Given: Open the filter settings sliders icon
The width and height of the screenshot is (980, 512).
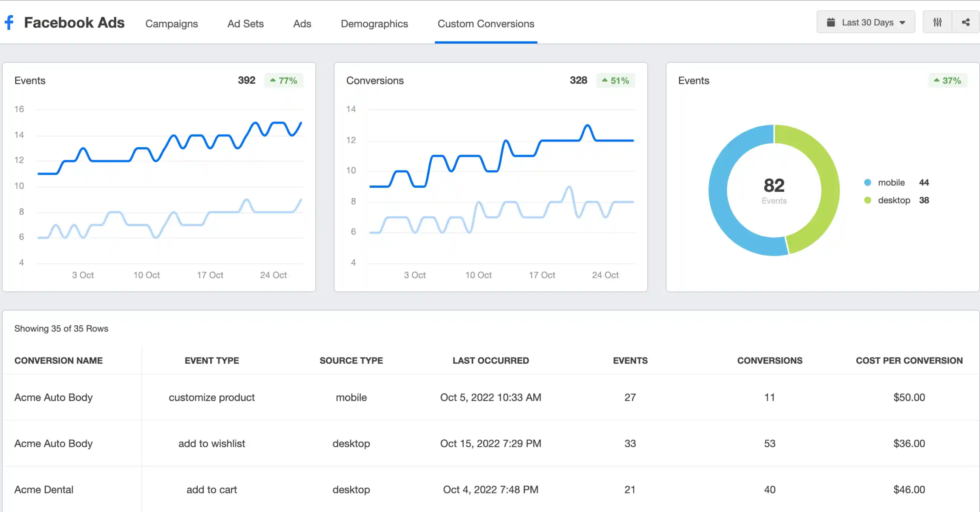Looking at the screenshot, I should click(x=937, y=23).
